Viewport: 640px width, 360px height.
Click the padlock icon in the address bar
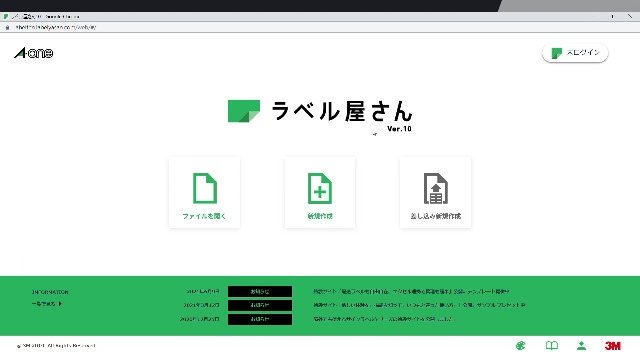[x=7, y=27]
